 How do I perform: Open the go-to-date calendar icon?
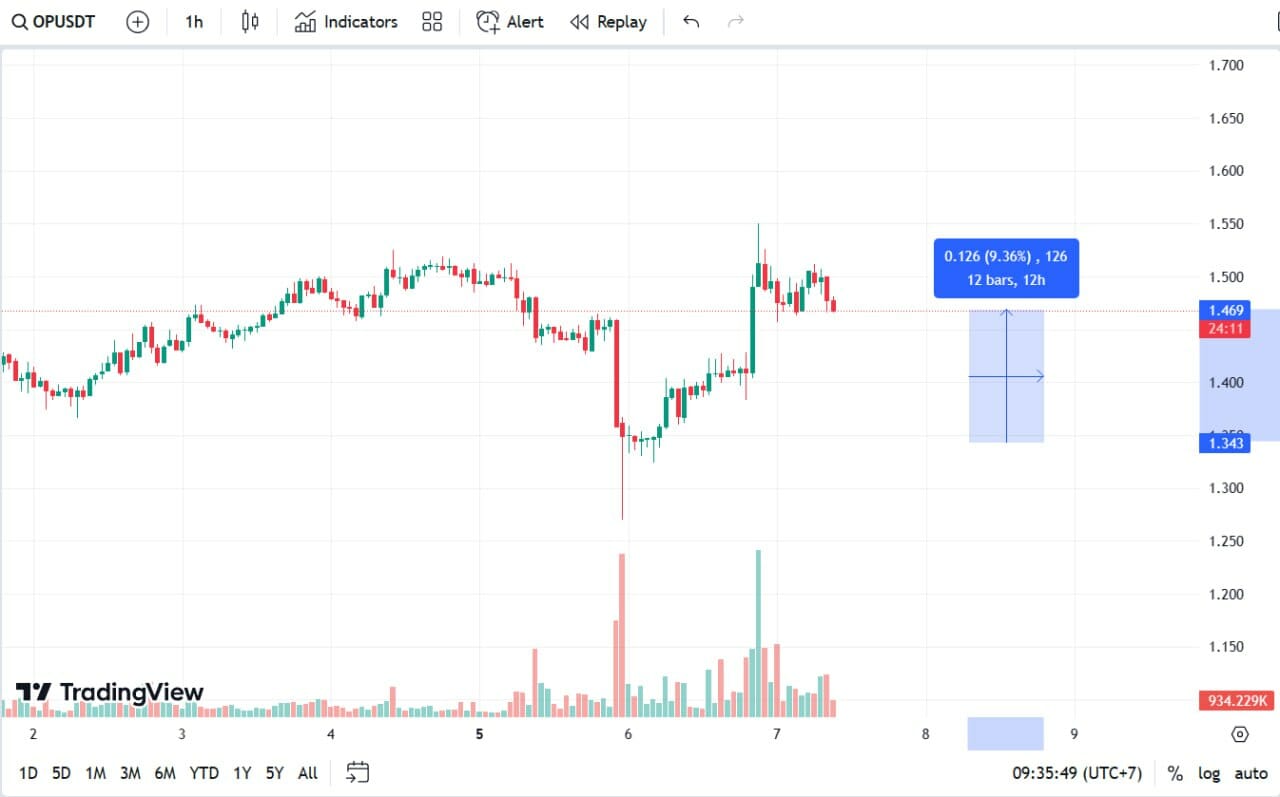point(358,773)
